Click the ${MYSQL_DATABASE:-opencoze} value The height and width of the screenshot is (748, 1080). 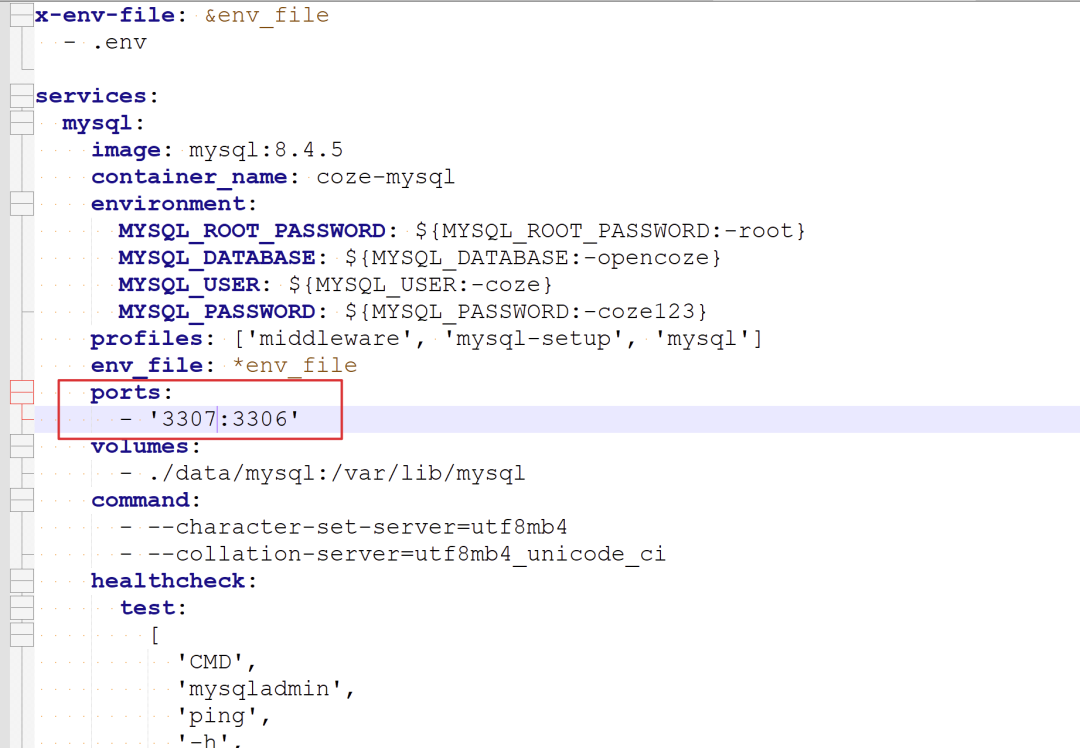tap(532, 258)
